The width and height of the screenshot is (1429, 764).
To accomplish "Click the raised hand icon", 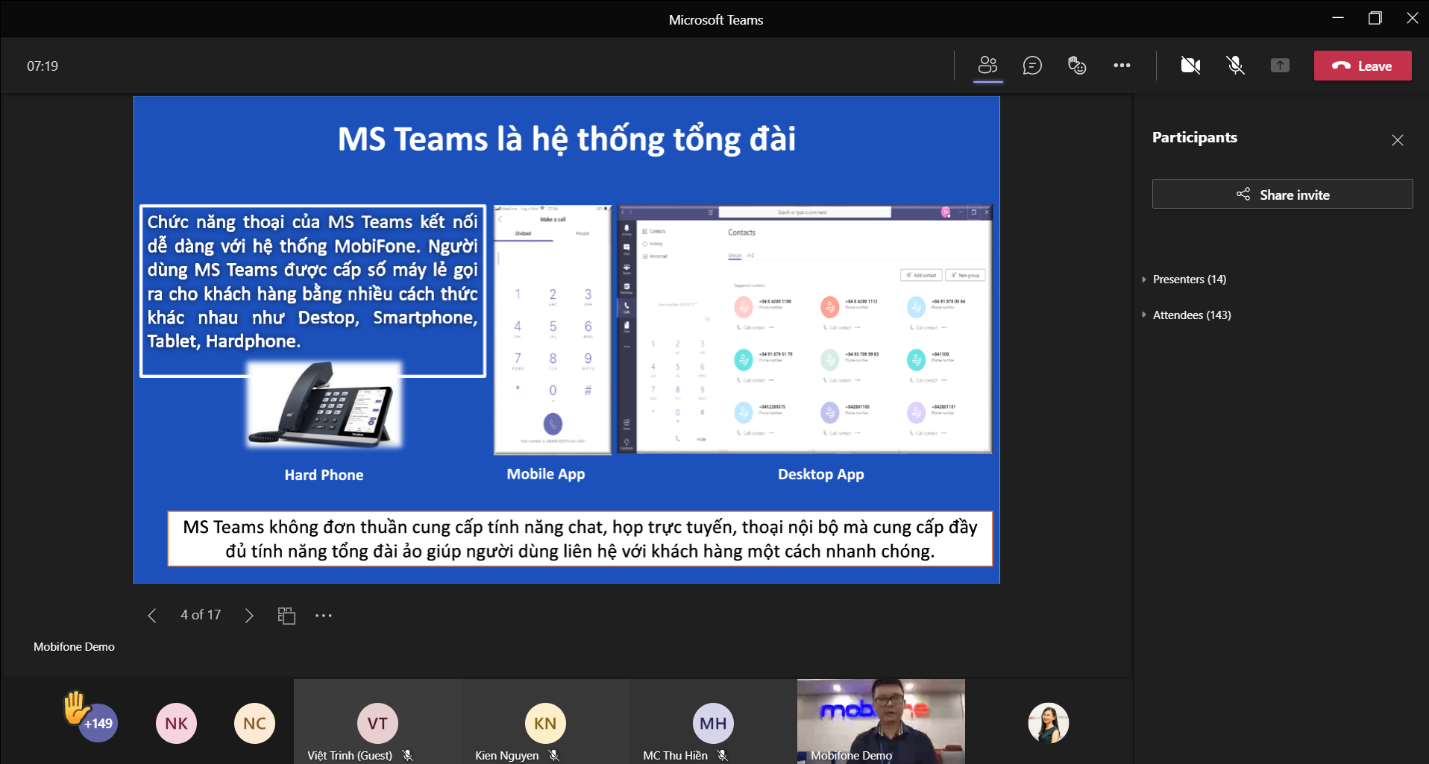I will click(76, 707).
